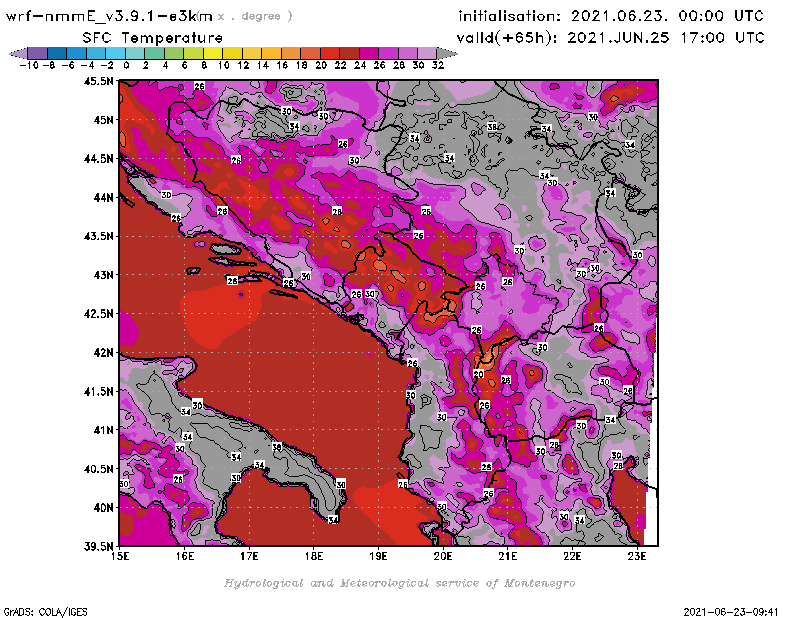Click the 24 to 26 magenta legend swatch

tap(368, 53)
